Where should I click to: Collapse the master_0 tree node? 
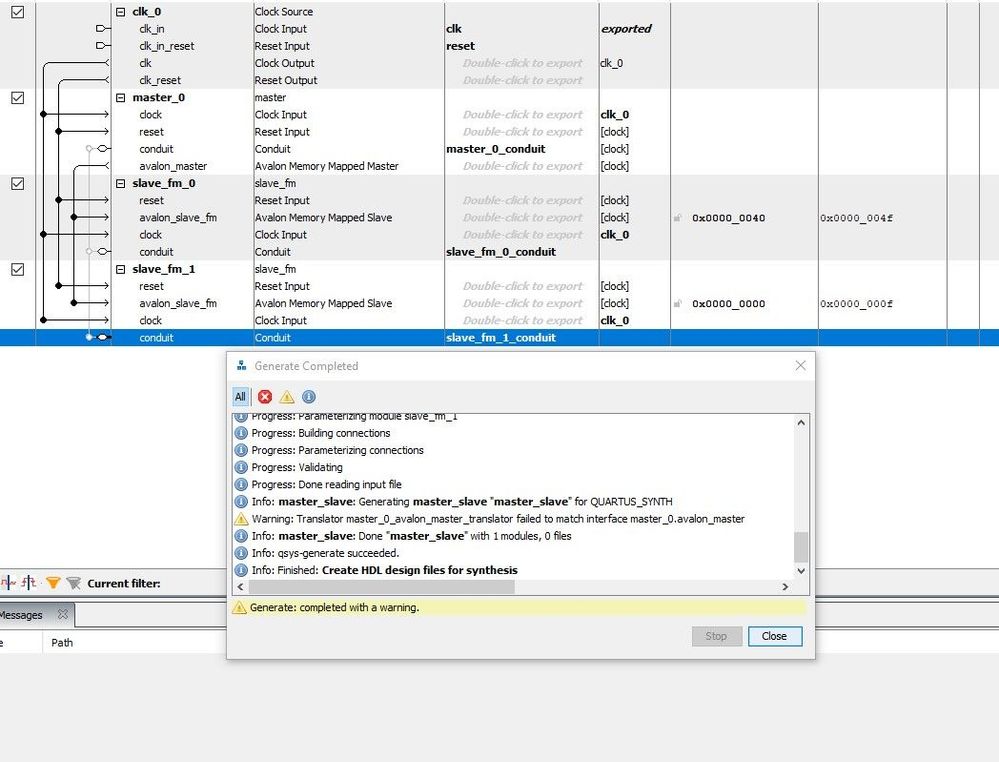coord(122,98)
